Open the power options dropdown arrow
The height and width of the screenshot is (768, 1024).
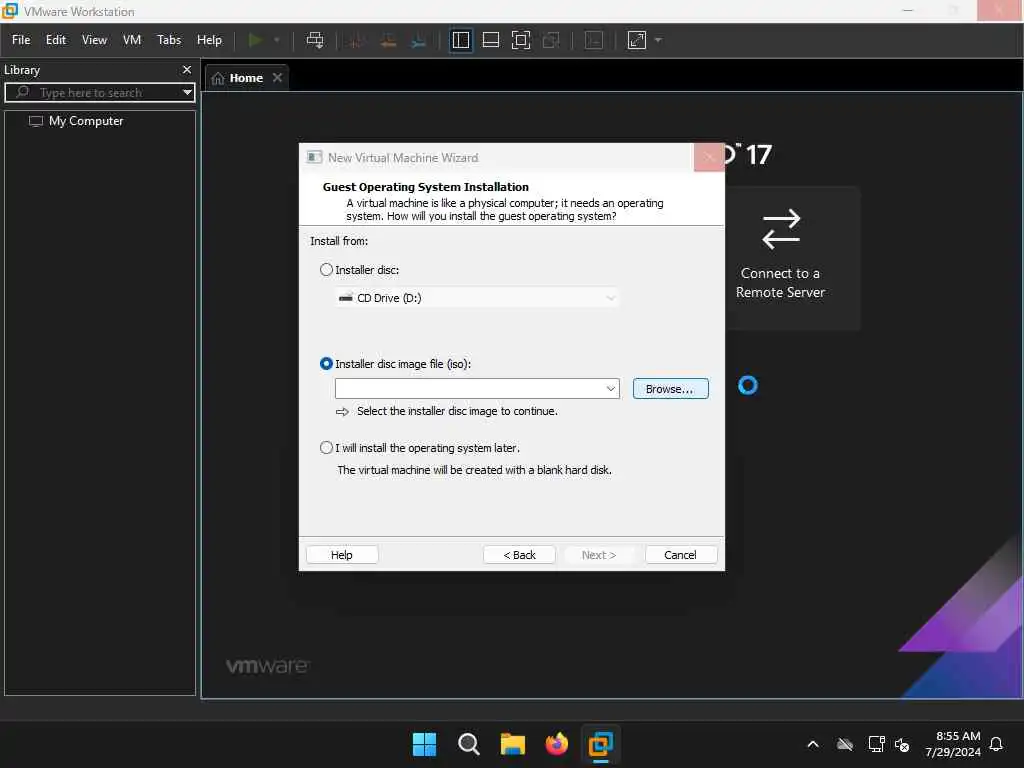[x=277, y=40]
